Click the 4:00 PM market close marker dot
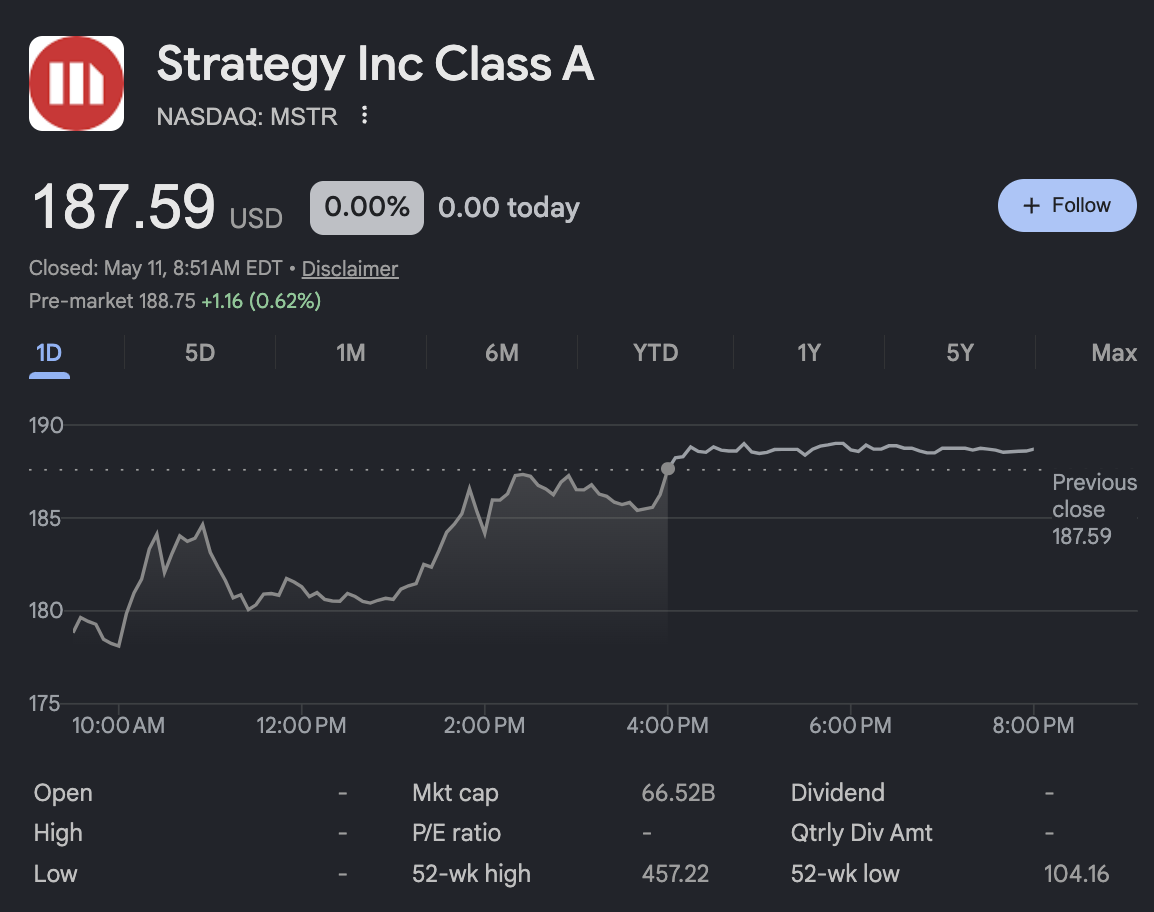The height and width of the screenshot is (912, 1154). pyautogui.click(x=668, y=469)
